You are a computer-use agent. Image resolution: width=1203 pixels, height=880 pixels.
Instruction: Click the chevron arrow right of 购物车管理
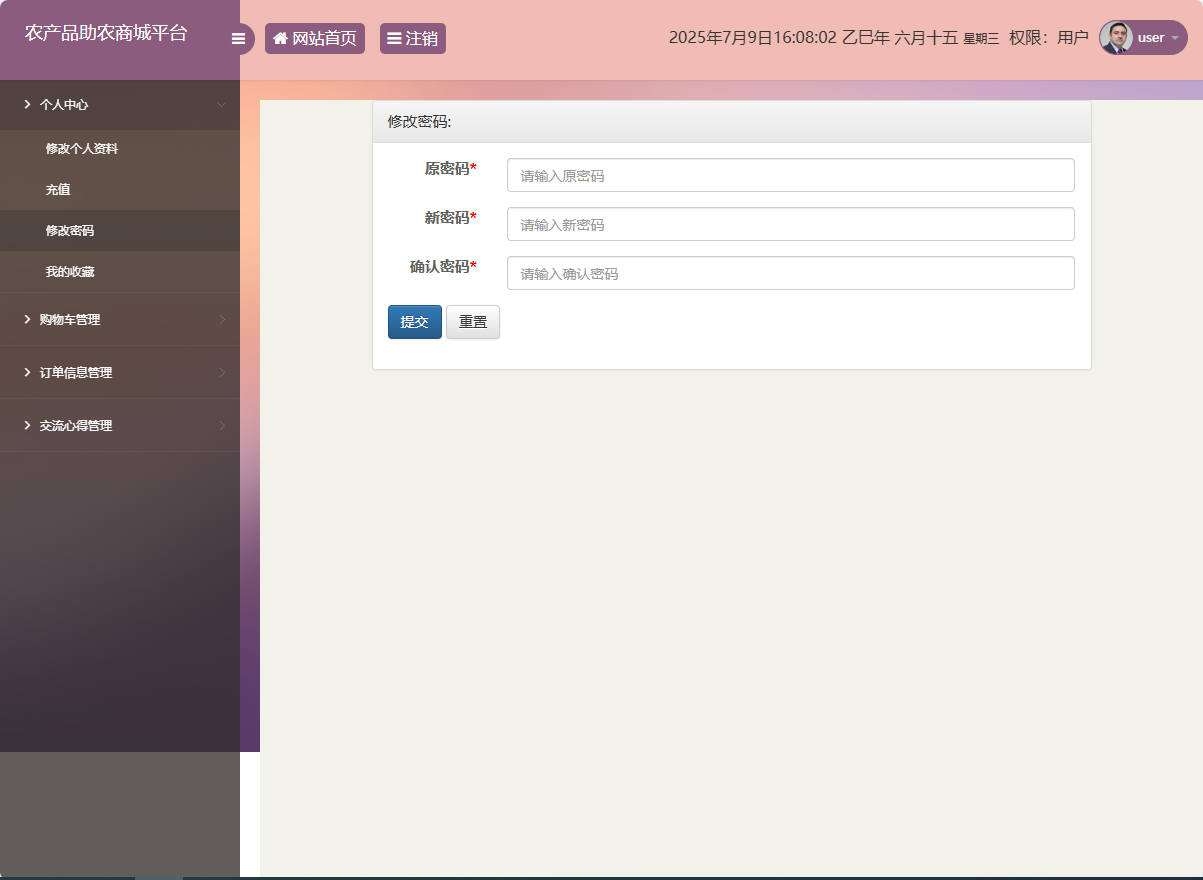click(222, 319)
